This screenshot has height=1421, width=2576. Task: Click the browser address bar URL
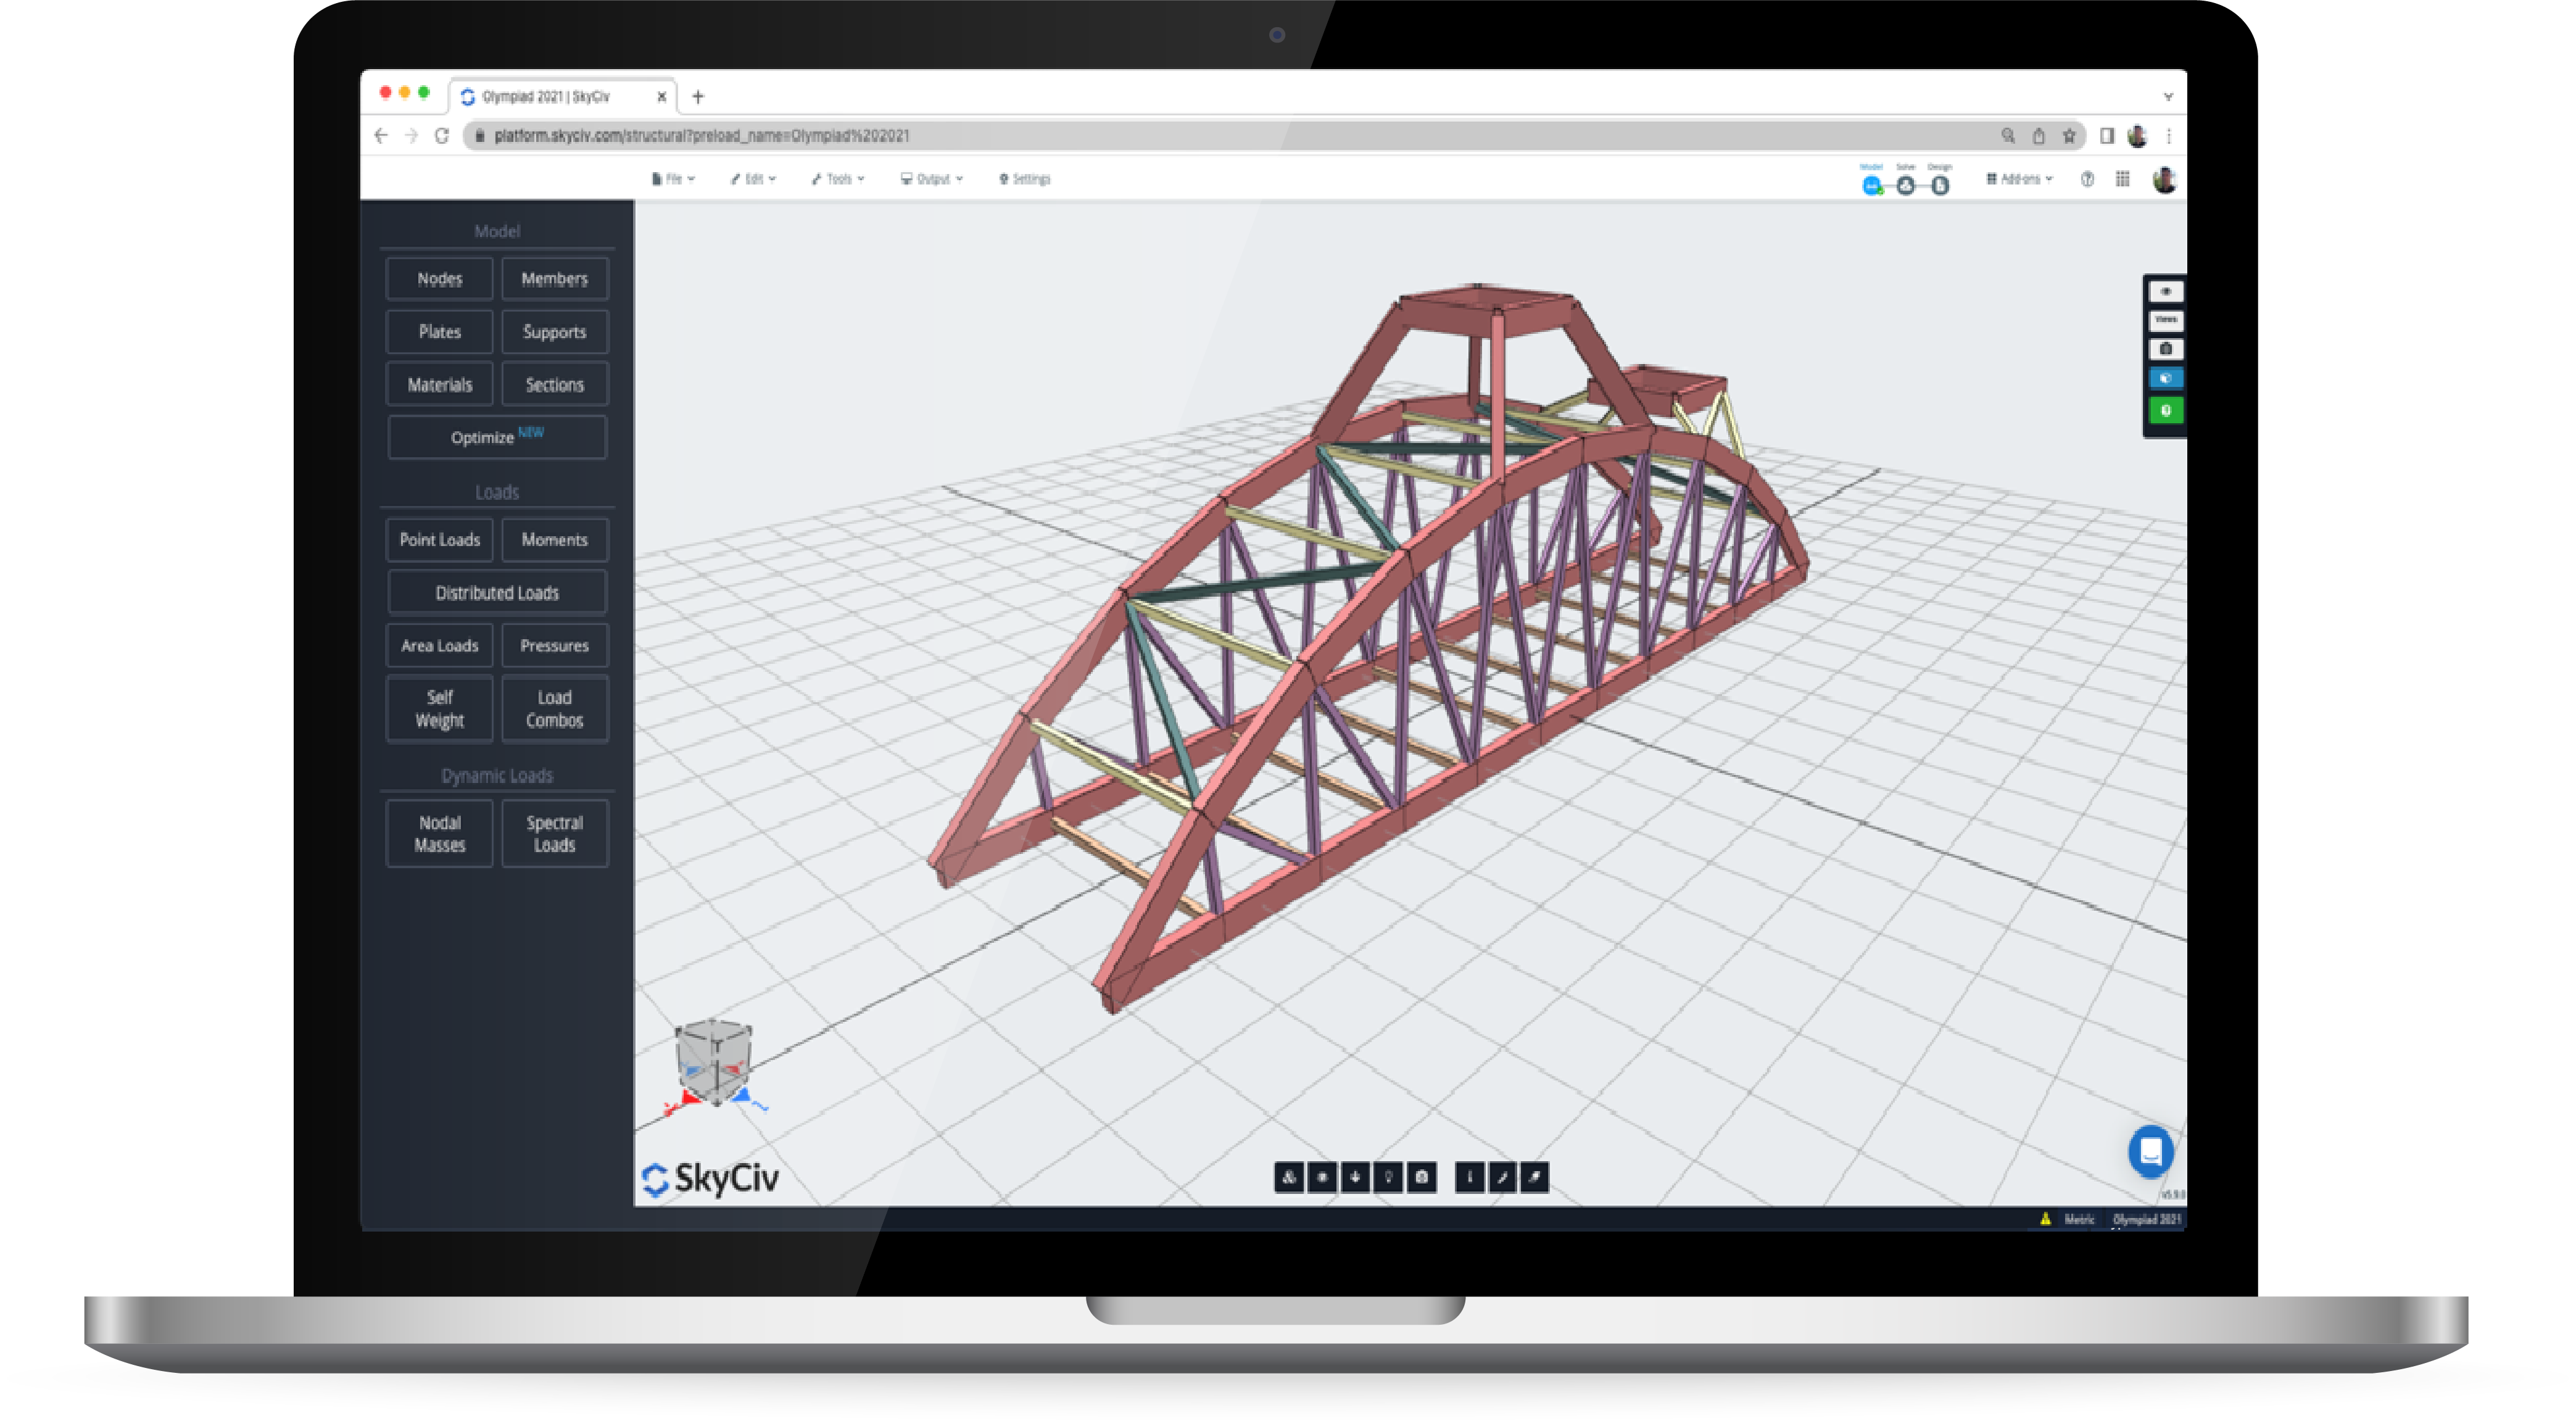701,136
